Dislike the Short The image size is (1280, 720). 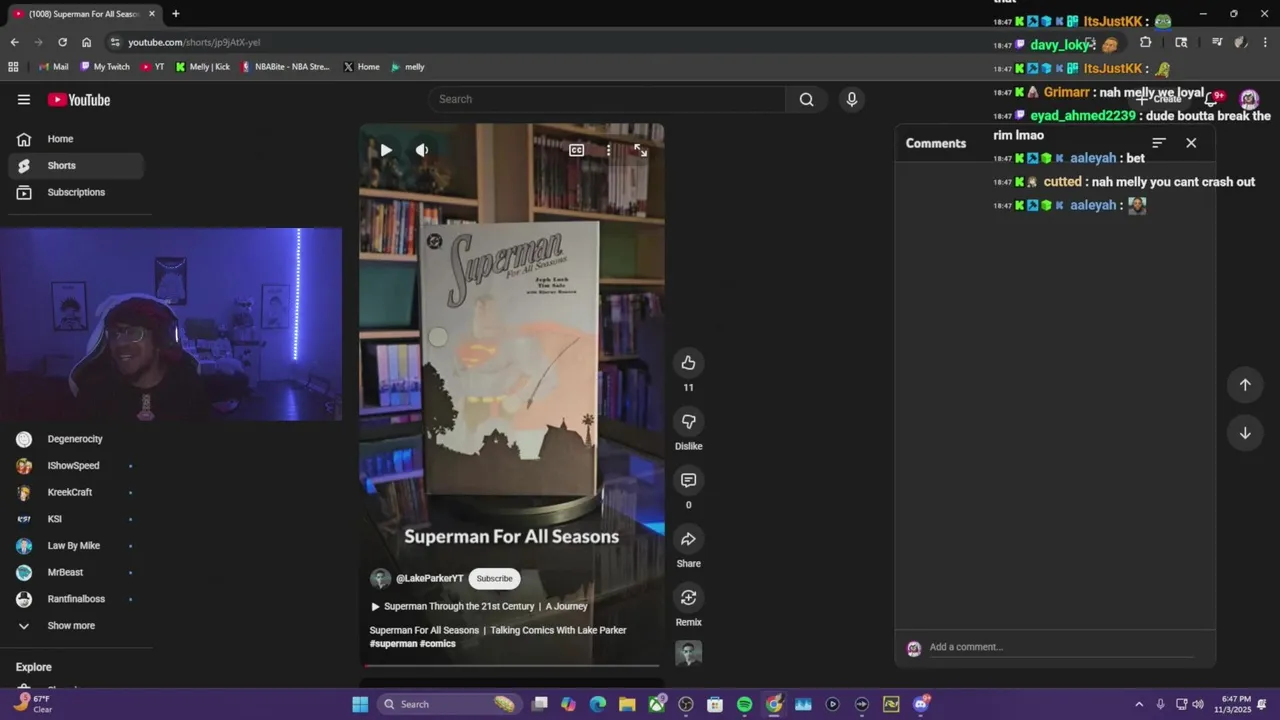tap(688, 421)
